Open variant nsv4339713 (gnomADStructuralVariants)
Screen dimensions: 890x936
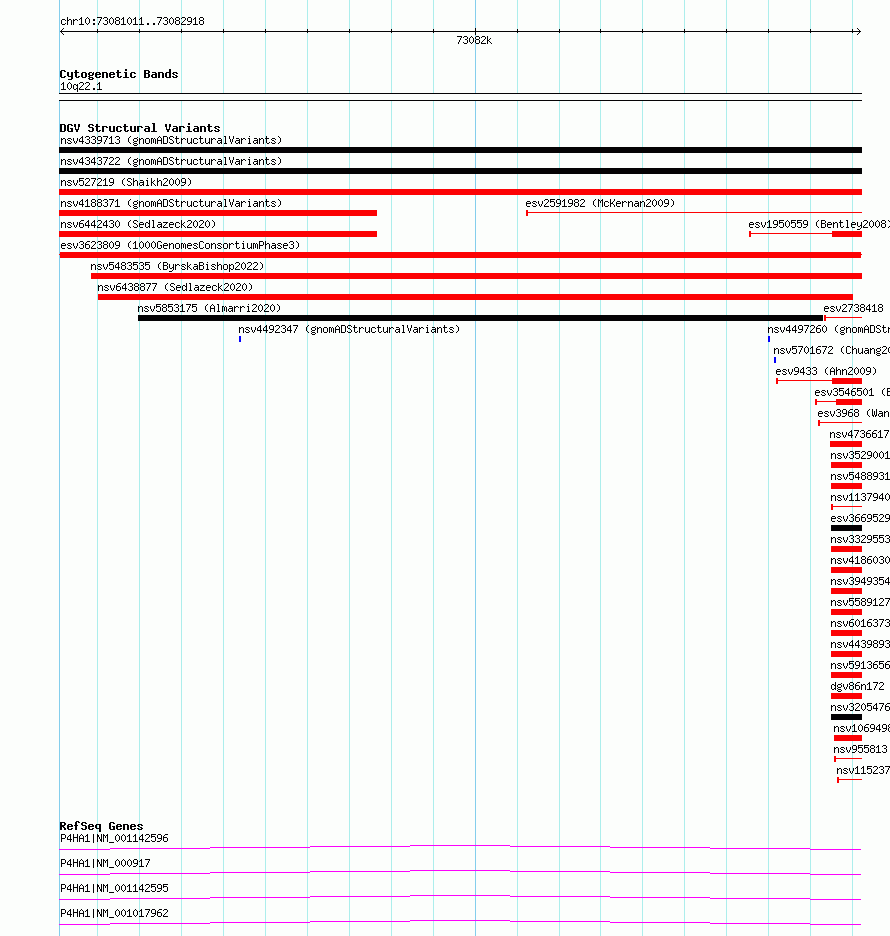(171, 140)
